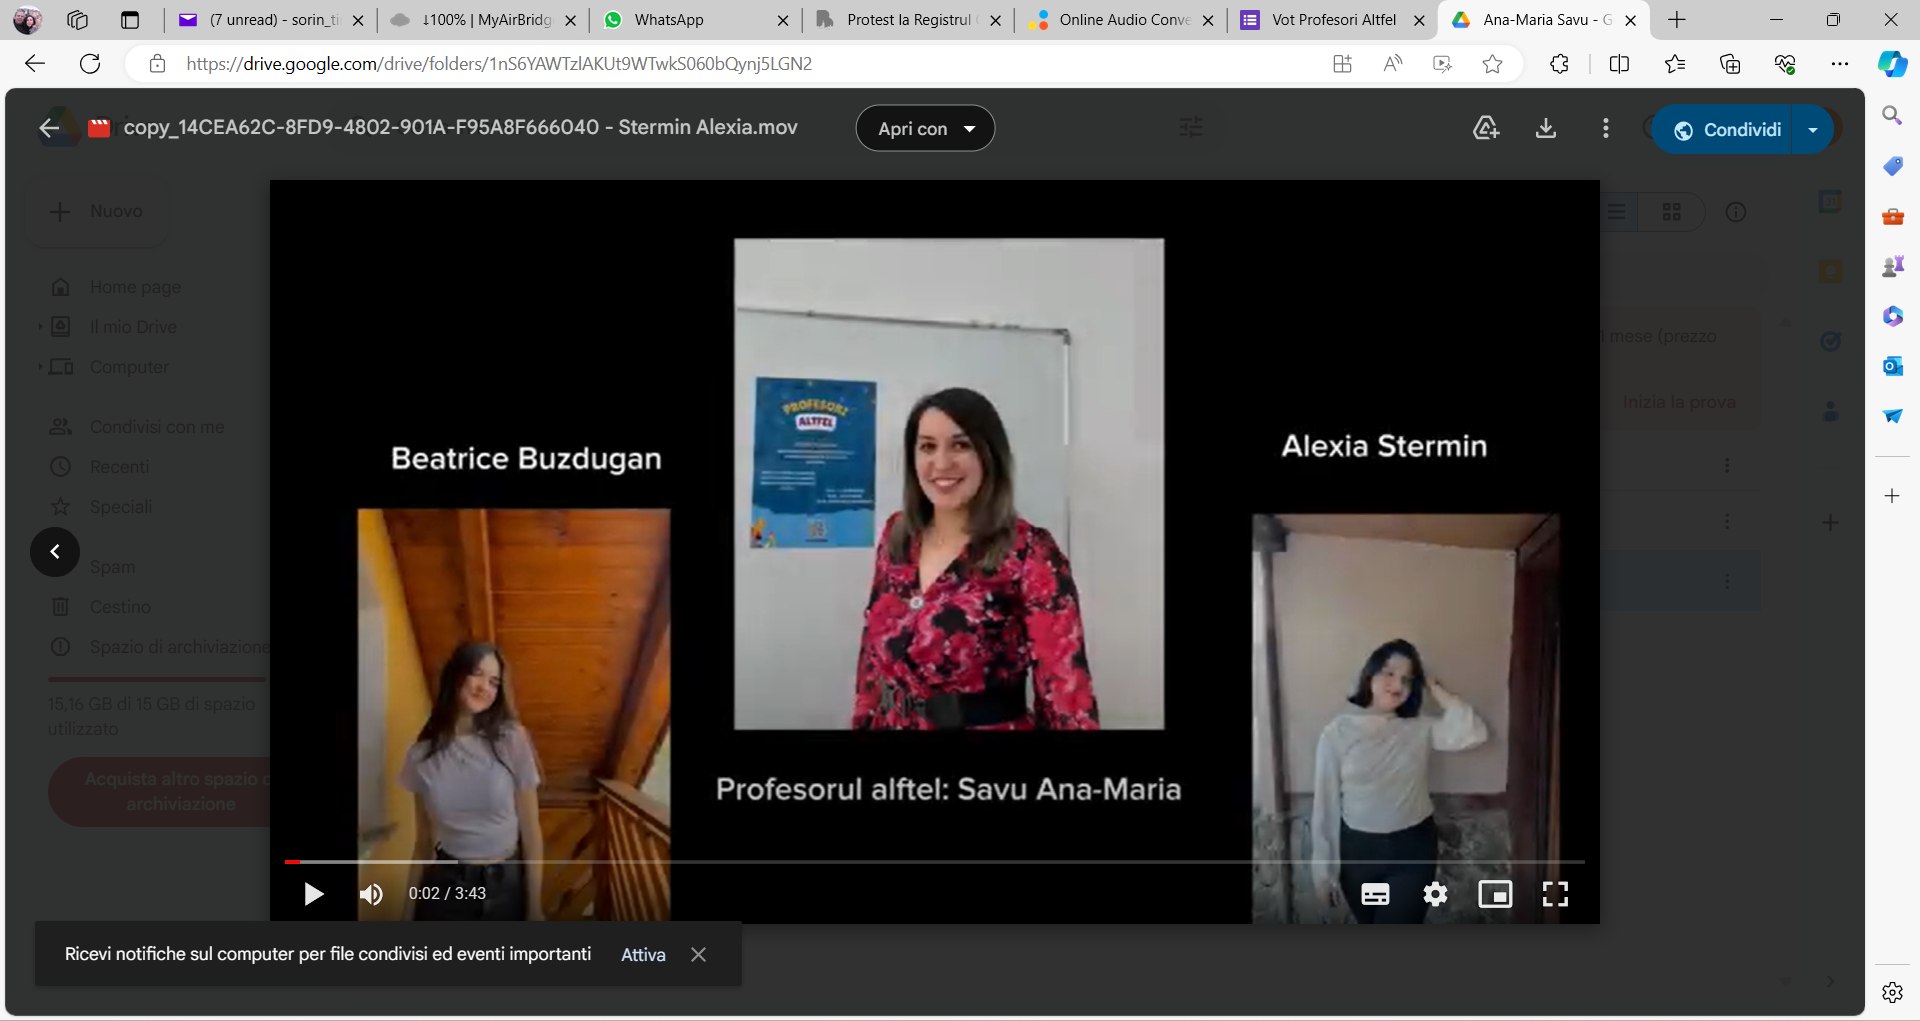Click the add shortcut to Drive icon

tap(1485, 128)
